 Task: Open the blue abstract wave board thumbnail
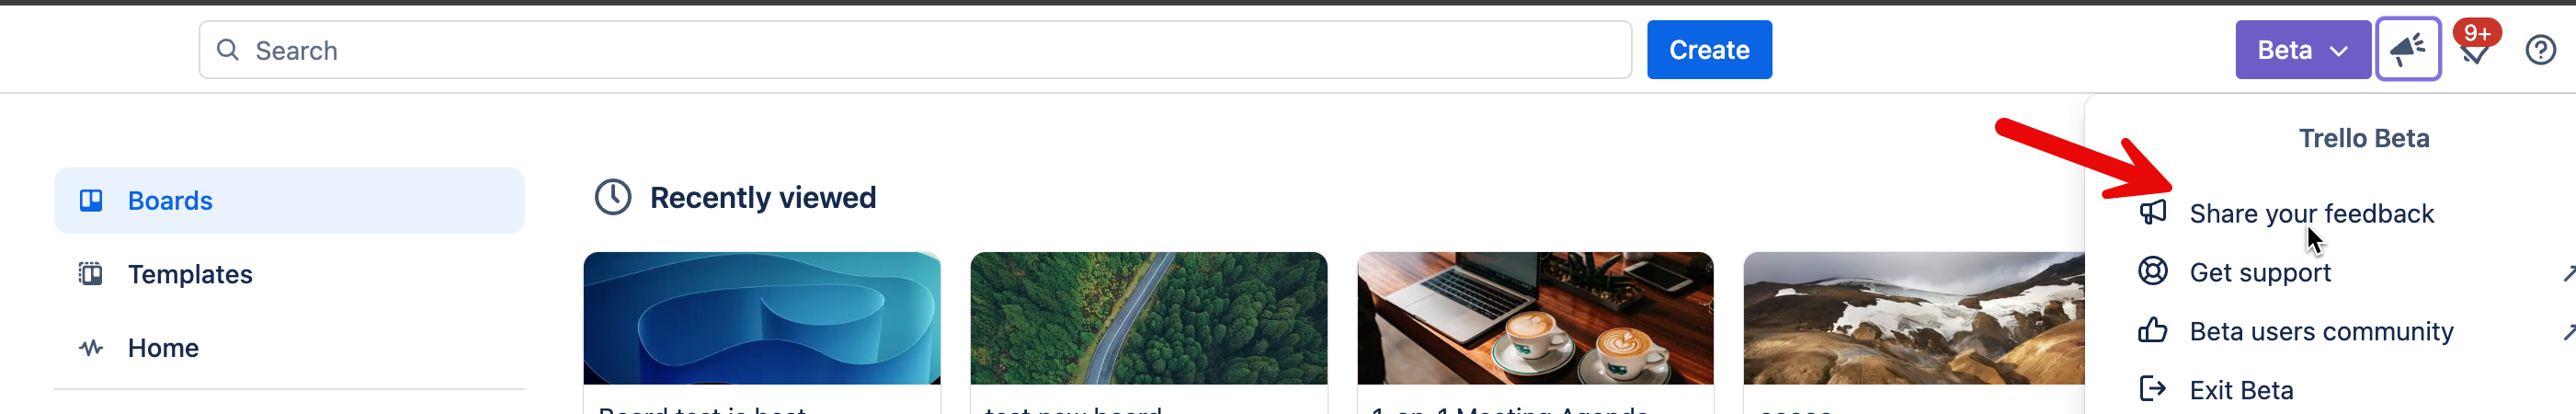(x=762, y=318)
